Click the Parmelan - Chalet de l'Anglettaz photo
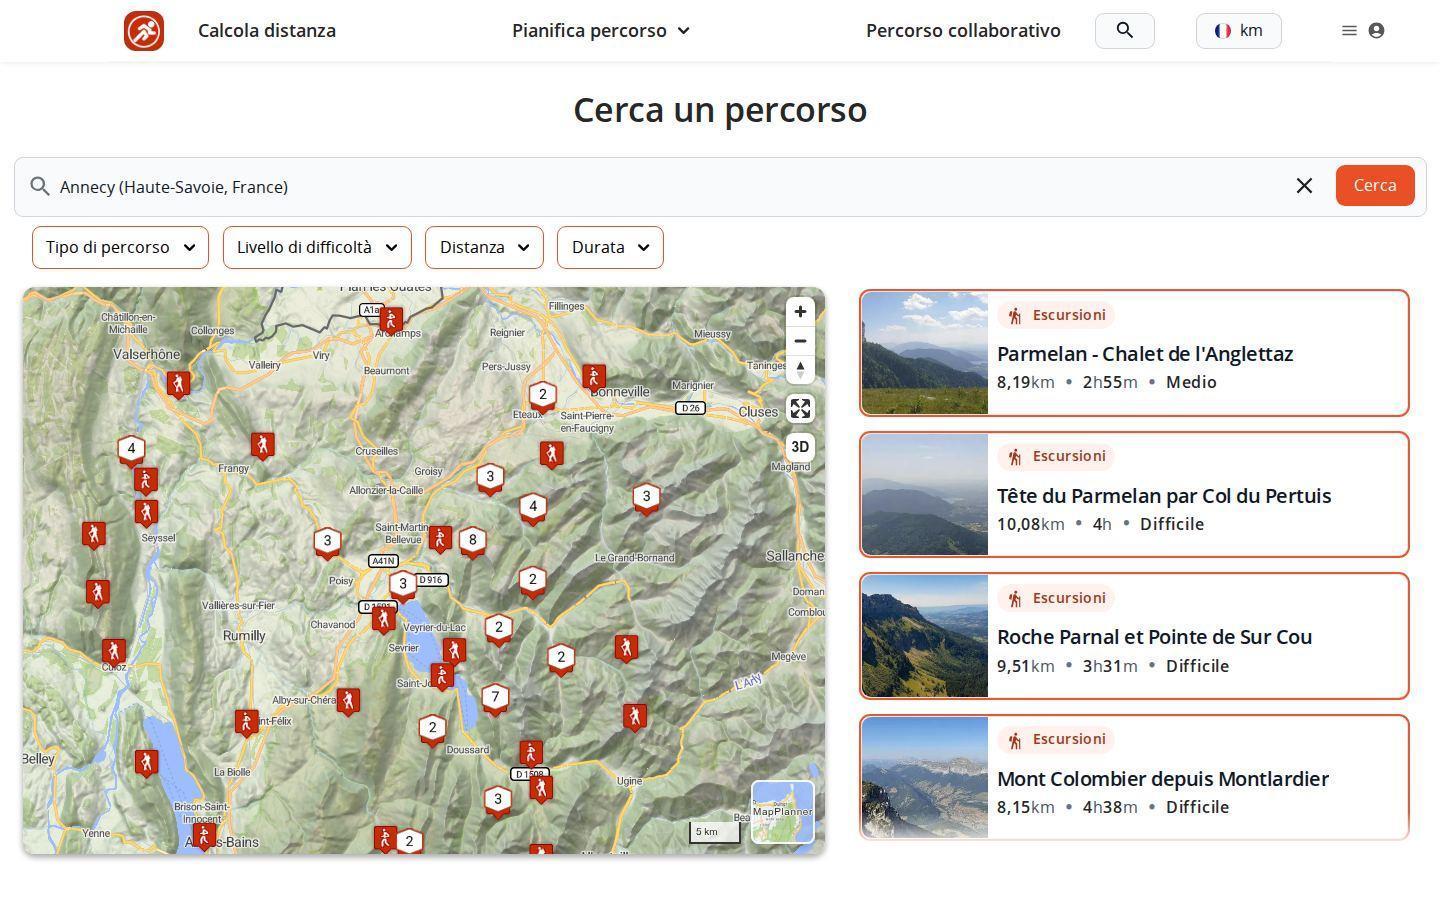 pyautogui.click(x=925, y=353)
